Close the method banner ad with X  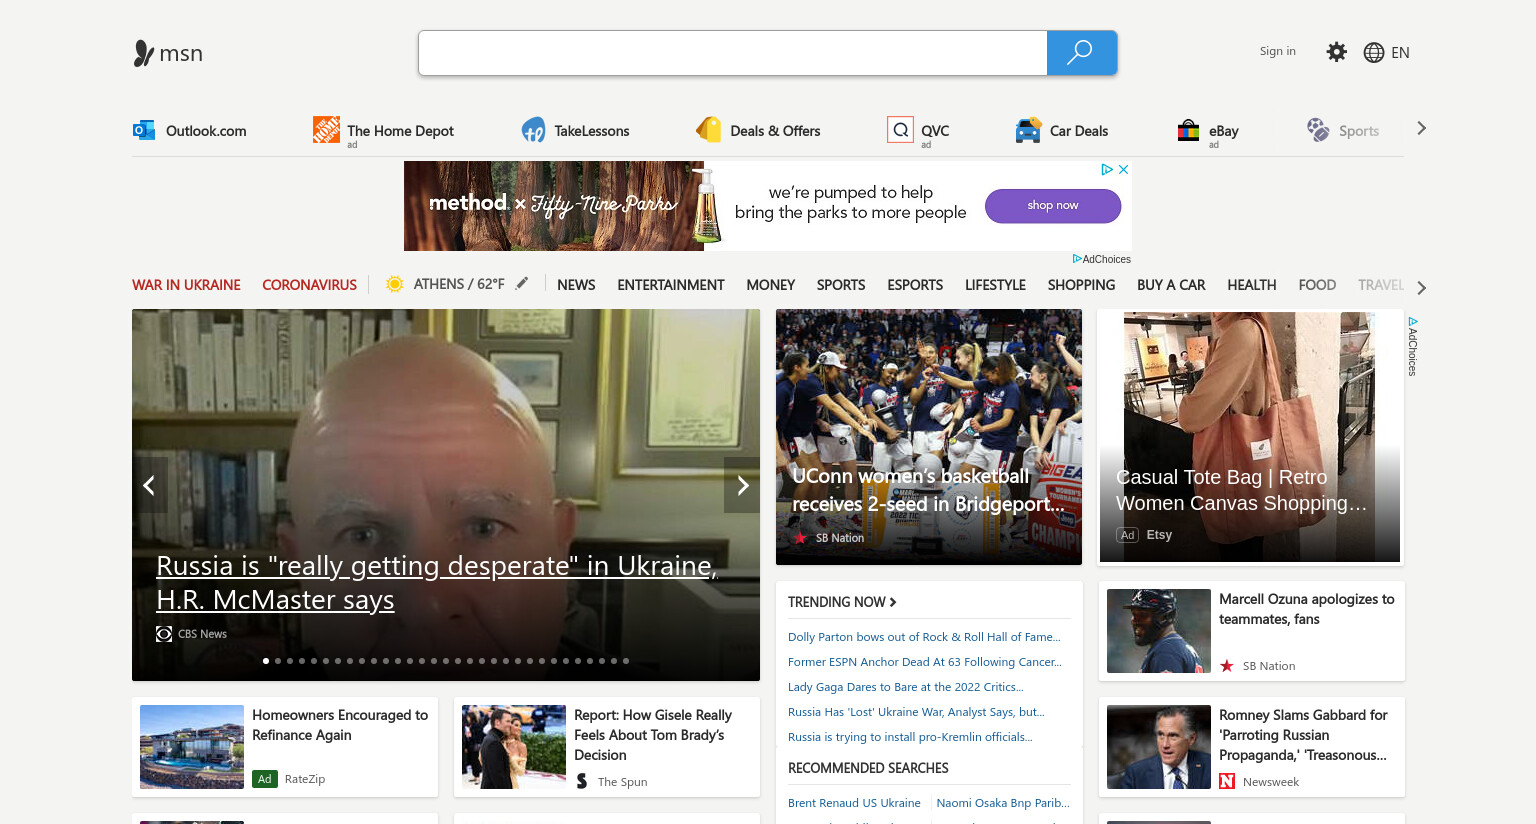coord(1123,170)
